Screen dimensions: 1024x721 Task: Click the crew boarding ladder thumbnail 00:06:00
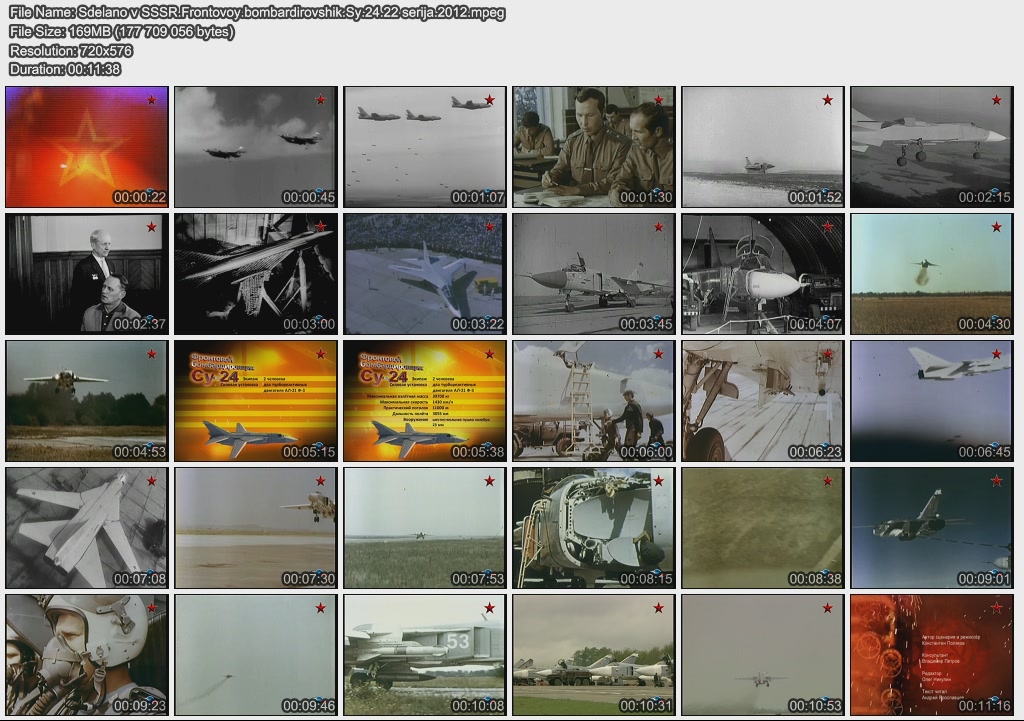[594, 401]
